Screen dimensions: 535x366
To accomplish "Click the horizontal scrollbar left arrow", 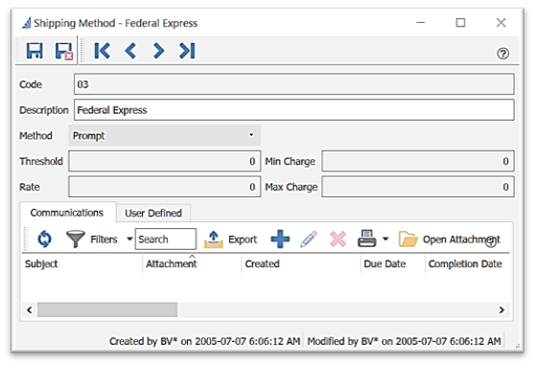I will point(29,310).
